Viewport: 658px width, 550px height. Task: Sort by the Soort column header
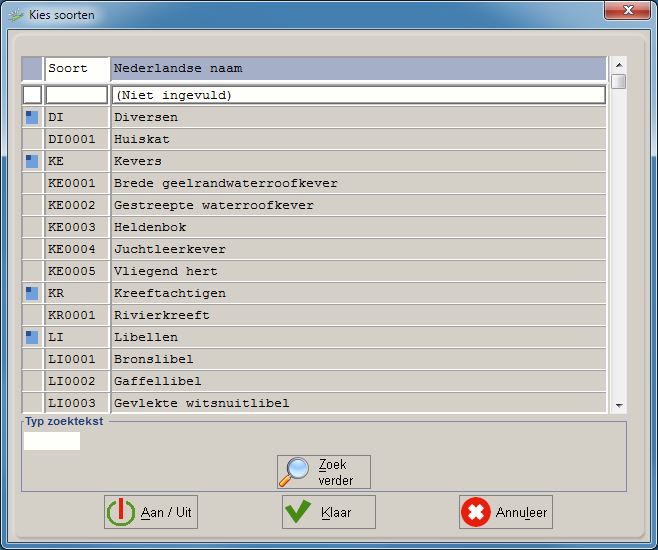pyautogui.click(x=76, y=69)
